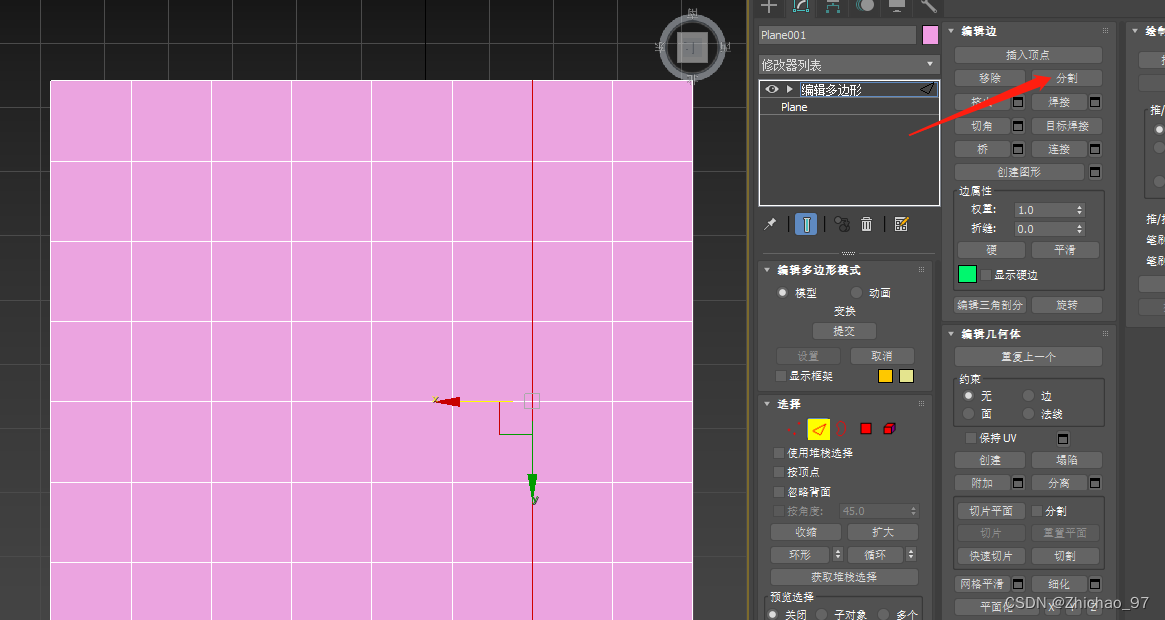Viewport: 1165px width, 620px height.
Task: Select Vertex sub-object level icon
Action: point(793,429)
